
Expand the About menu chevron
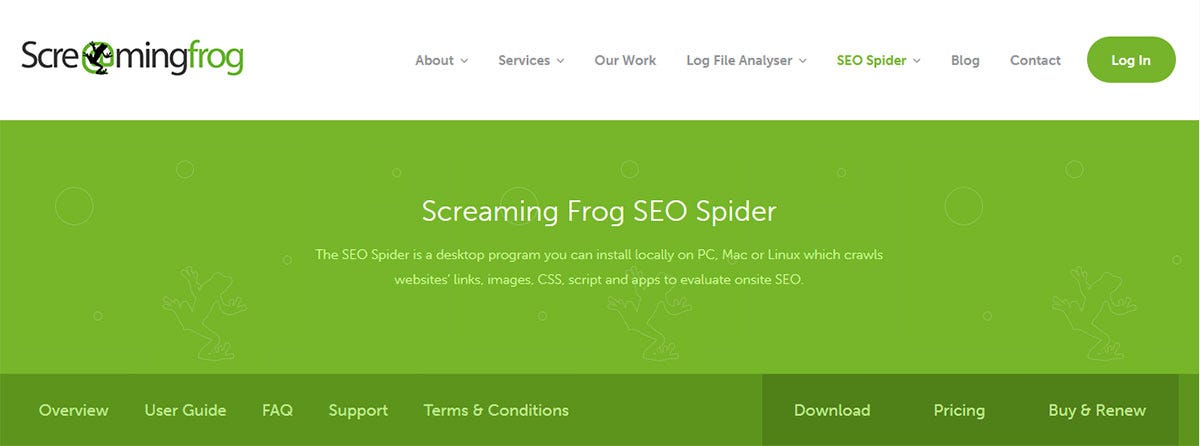pyautogui.click(x=464, y=61)
